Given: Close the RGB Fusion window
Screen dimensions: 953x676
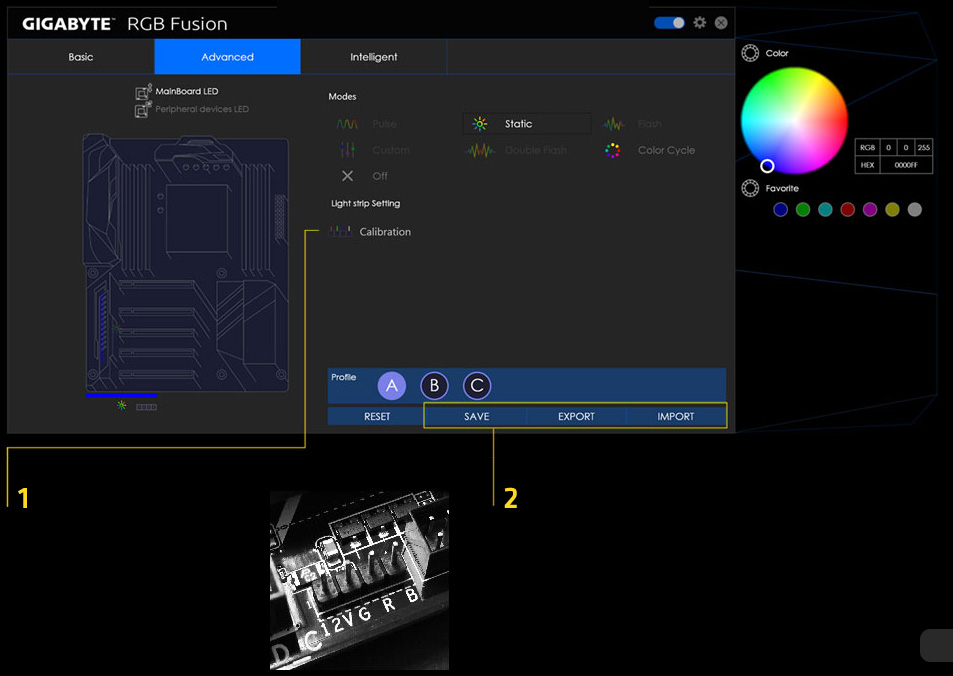Looking at the screenshot, I should pyautogui.click(x=721, y=22).
